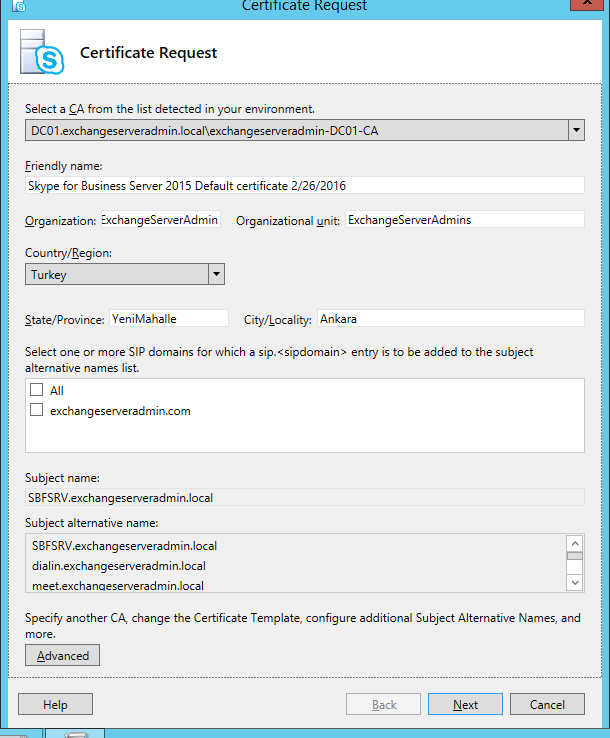Select dialin.exchangeserveradmin.local entry
Screen dimensions: 610x738
pyautogui.click(x=119, y=566)
